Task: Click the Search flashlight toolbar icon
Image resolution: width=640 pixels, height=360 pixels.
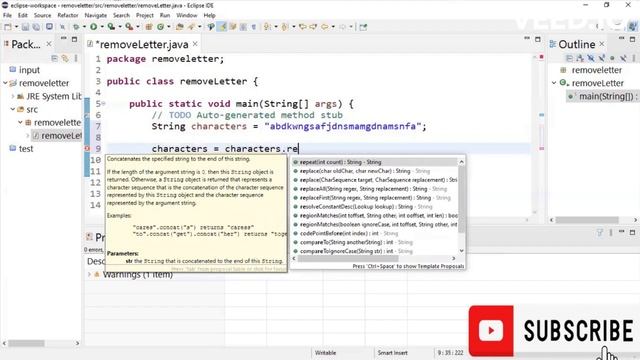Action: (x=191, y=27)
